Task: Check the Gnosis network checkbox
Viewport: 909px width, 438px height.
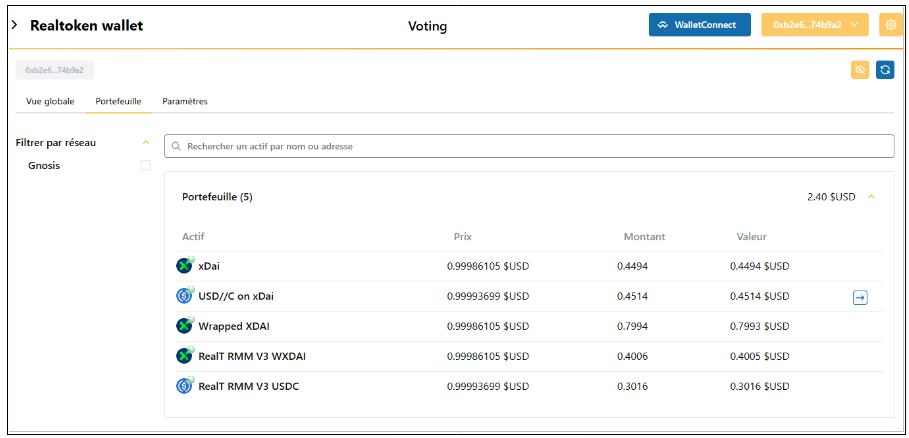Action: (146, 166)
